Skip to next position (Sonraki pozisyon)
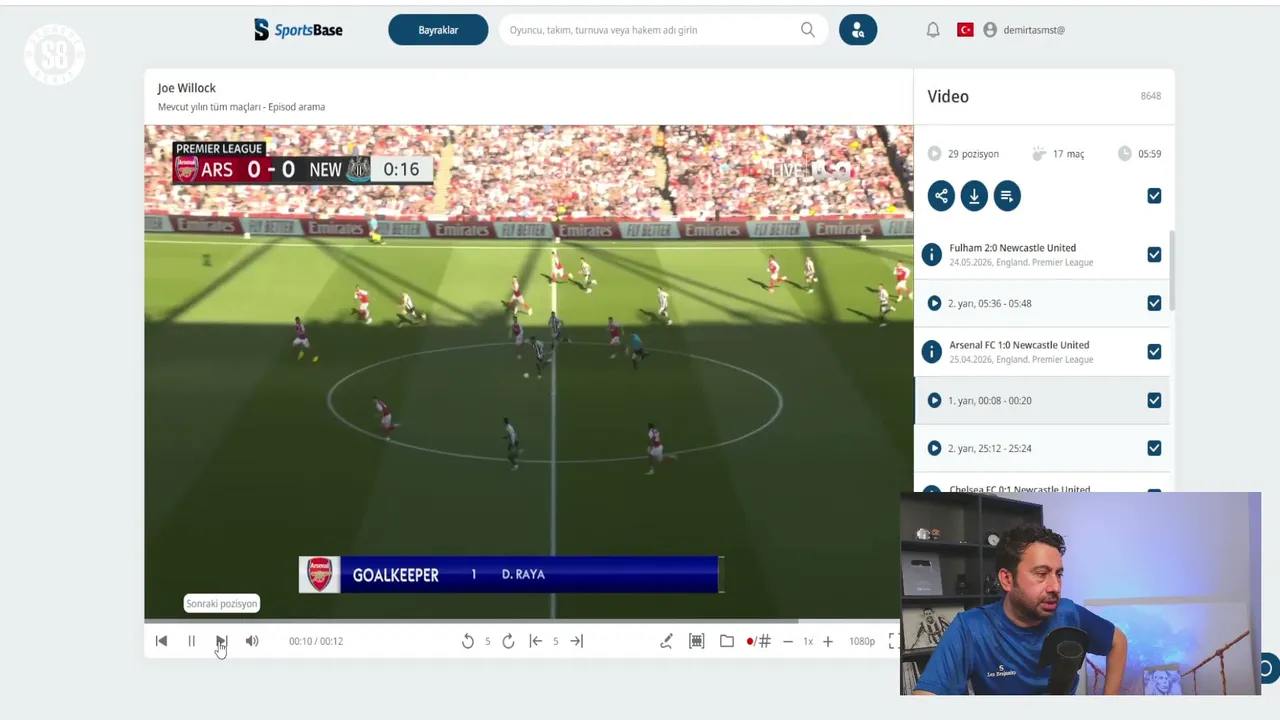This screenshot has width=1280, height=720. coord(221,641)
